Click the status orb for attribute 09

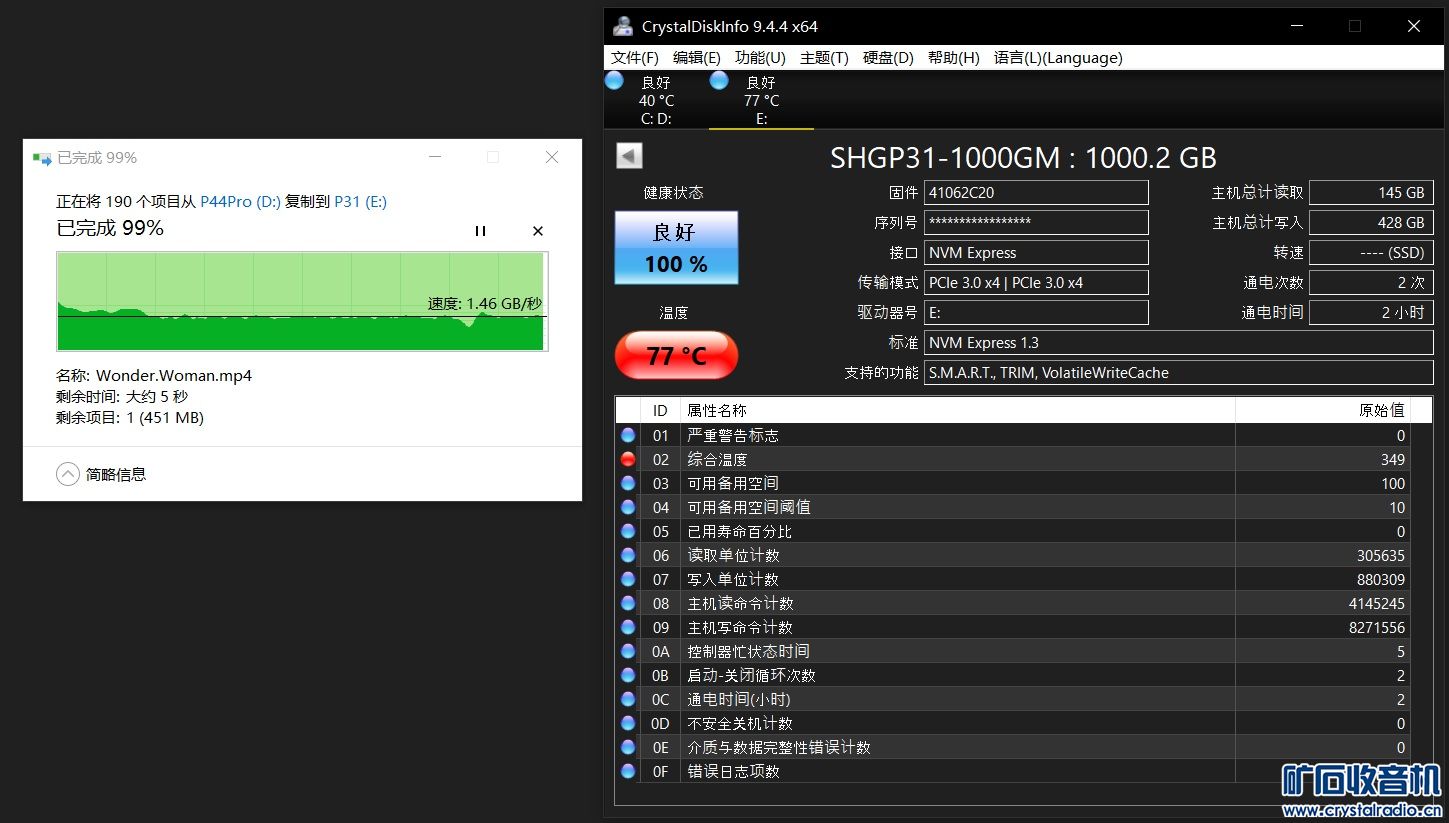(628, 627)
